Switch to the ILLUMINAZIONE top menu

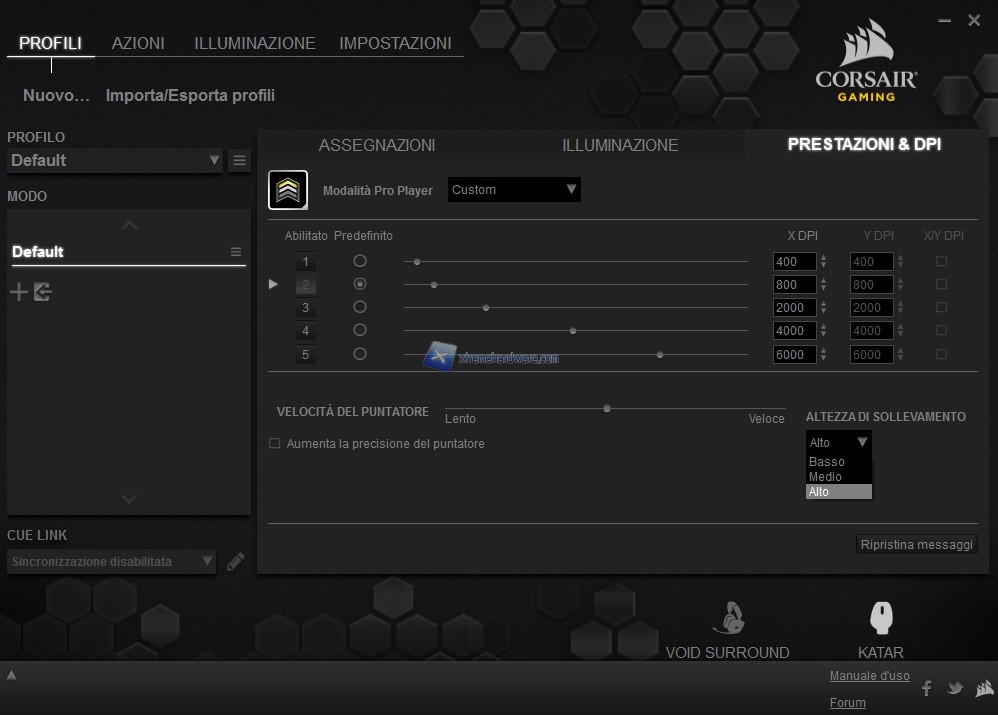pos(254,43)
